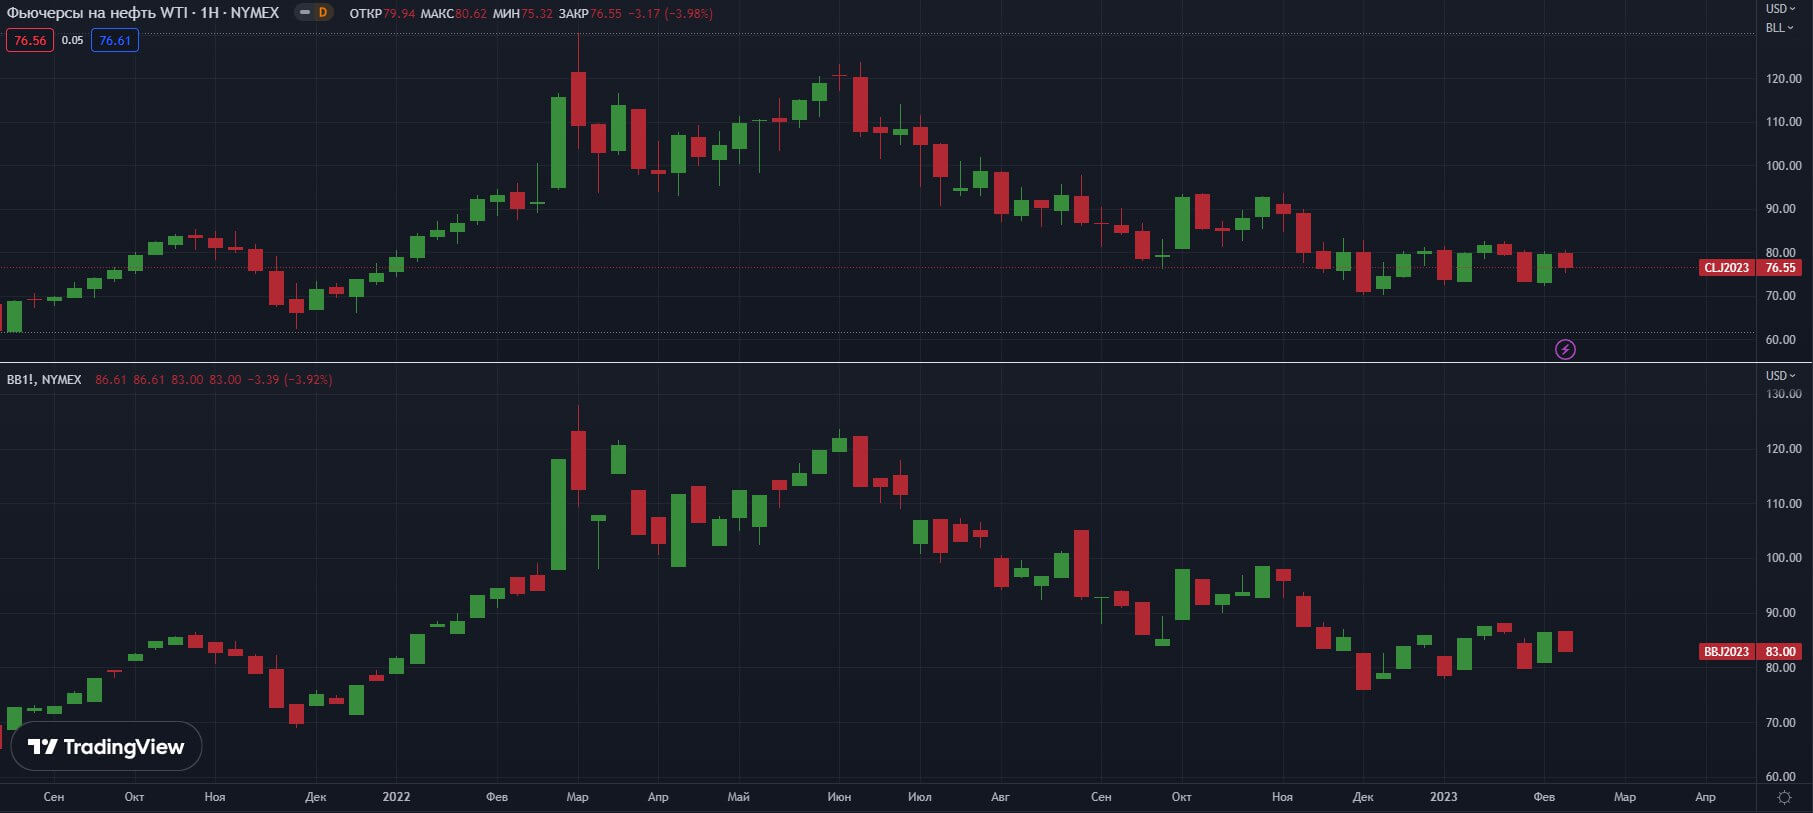Image resolution: width=1813 pixels, height=813 pixels.
Task: Click the ЗАКР 76.55 close value
Action: 590,13
